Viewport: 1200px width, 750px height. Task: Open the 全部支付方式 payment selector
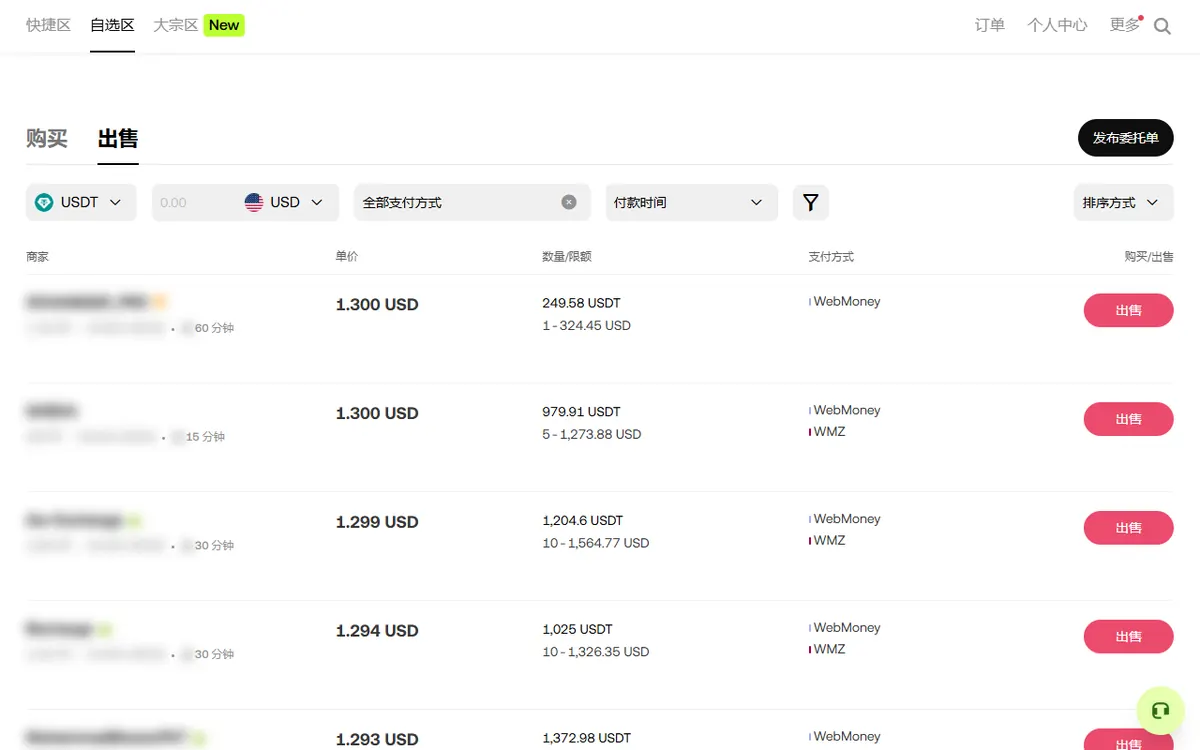471,202
